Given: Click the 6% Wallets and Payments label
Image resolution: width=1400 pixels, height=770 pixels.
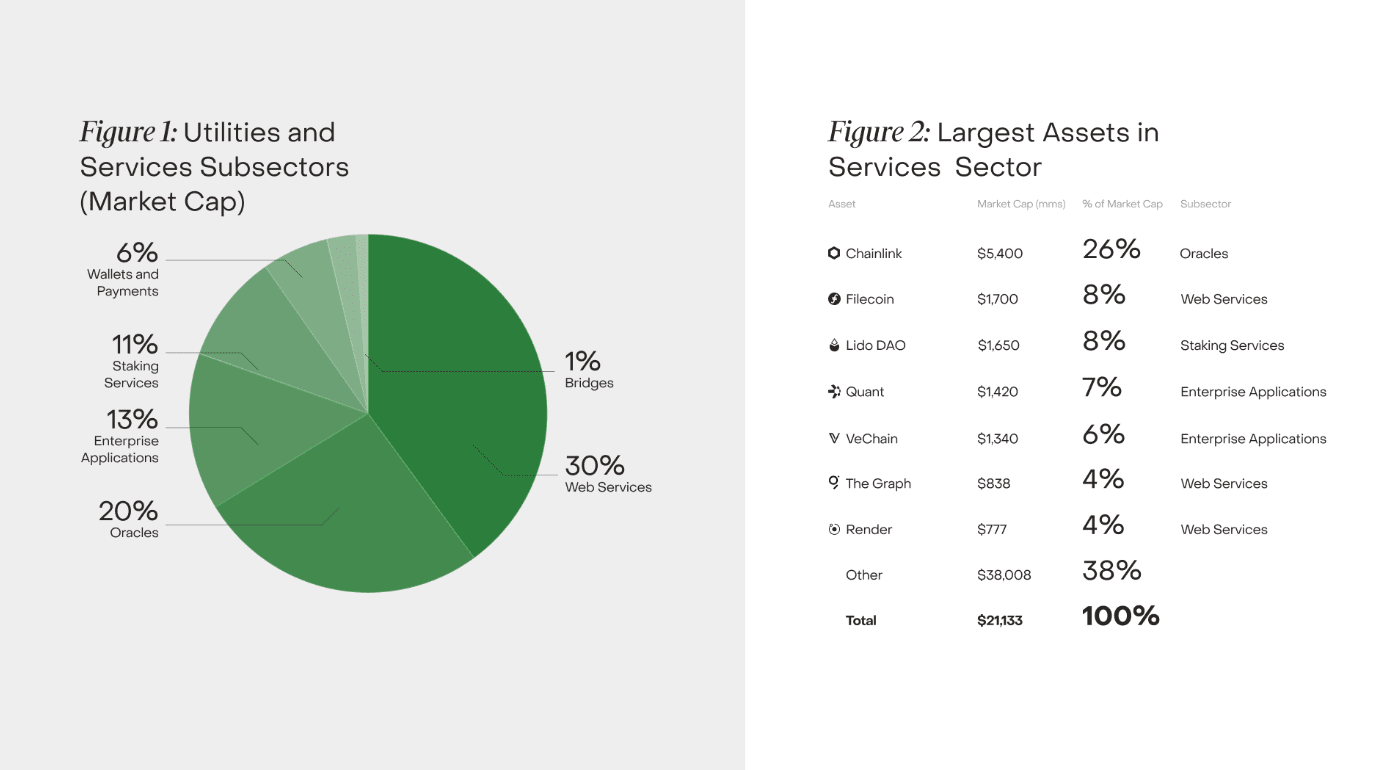Looking at the screenshot, I should [x=126, y=270].
